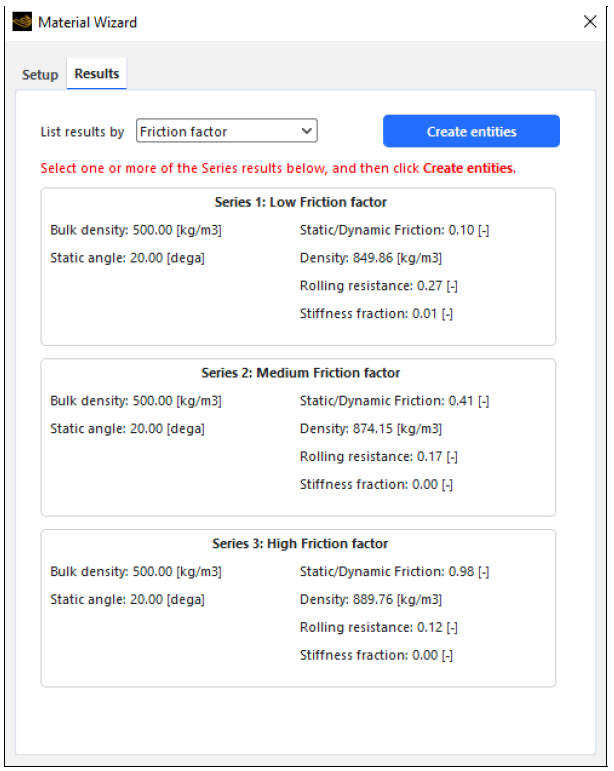Click Stiffness fraction: 0.01 text
This screenshot has height=771, width=614.
376,314
